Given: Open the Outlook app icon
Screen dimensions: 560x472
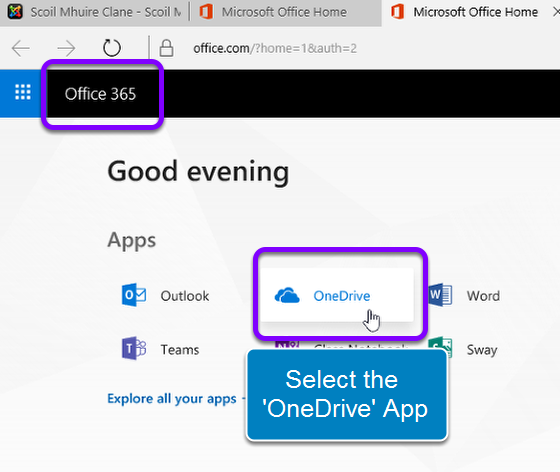Looking at the screenshot, I should point(134,295).
